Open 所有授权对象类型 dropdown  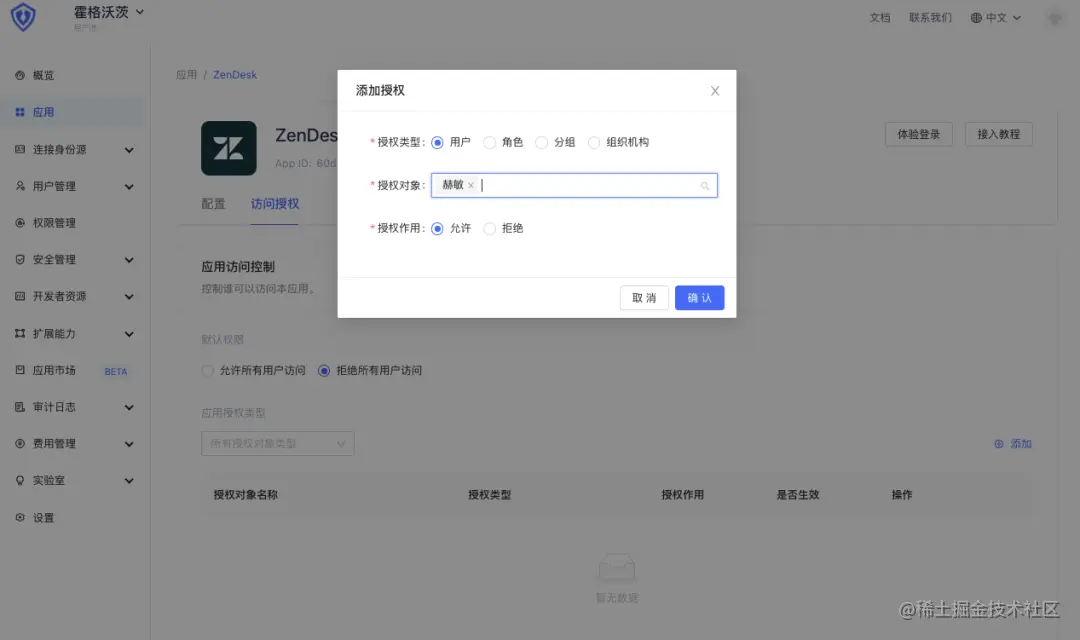point(278,444)
